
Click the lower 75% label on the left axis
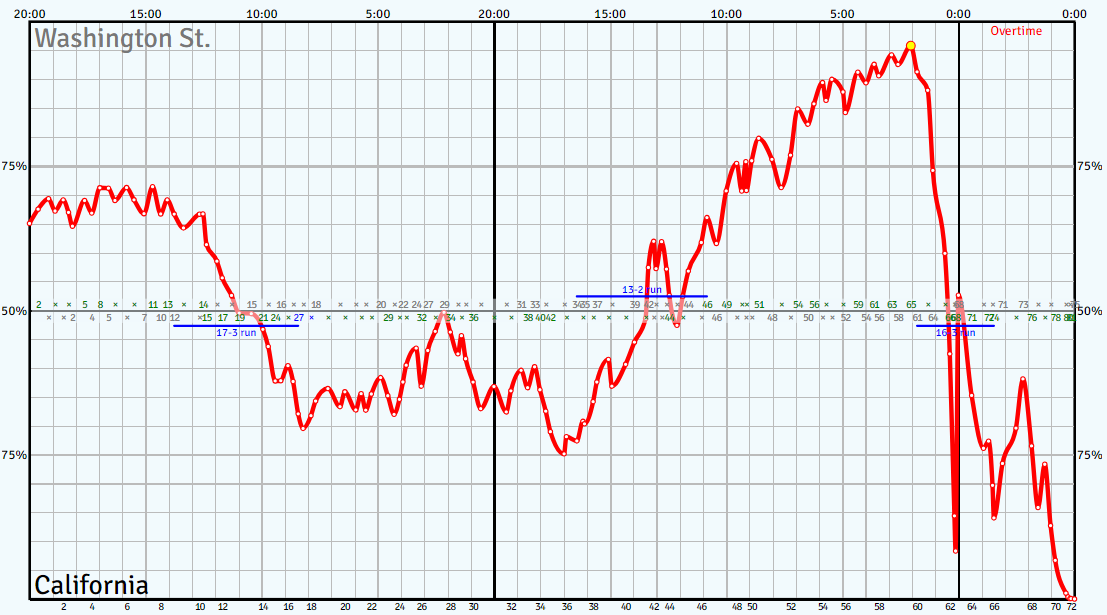coord(14,455)
